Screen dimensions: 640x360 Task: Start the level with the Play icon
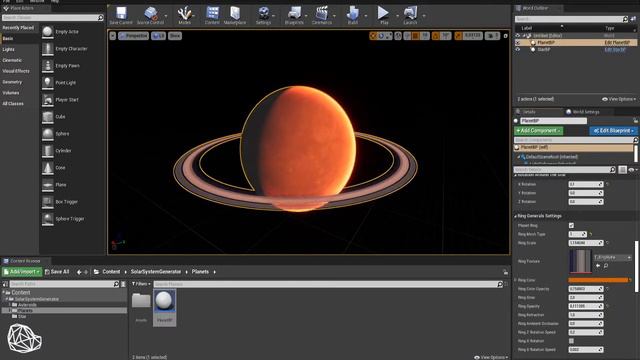coord(383,13)
